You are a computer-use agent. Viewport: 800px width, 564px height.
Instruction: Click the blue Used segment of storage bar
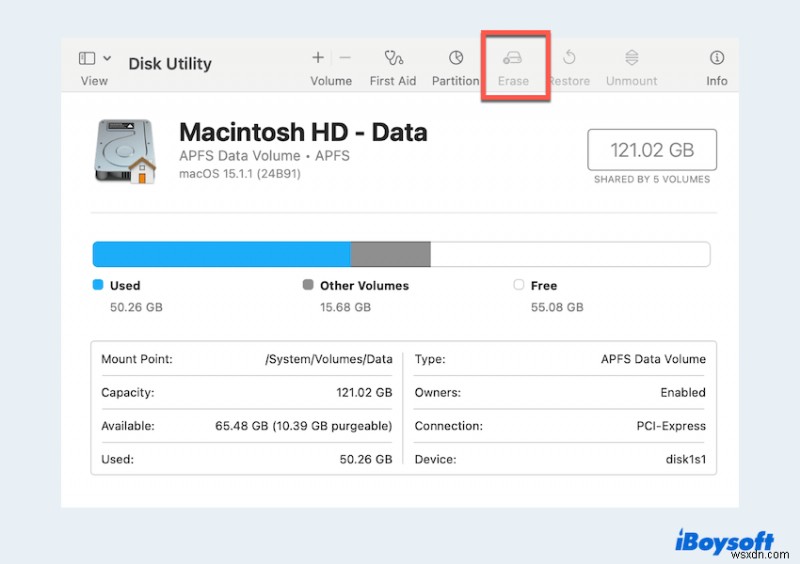click(222, 254)
